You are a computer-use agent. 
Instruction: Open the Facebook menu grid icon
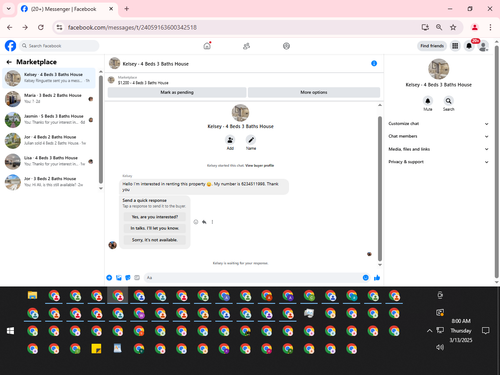tap(455, 46)
